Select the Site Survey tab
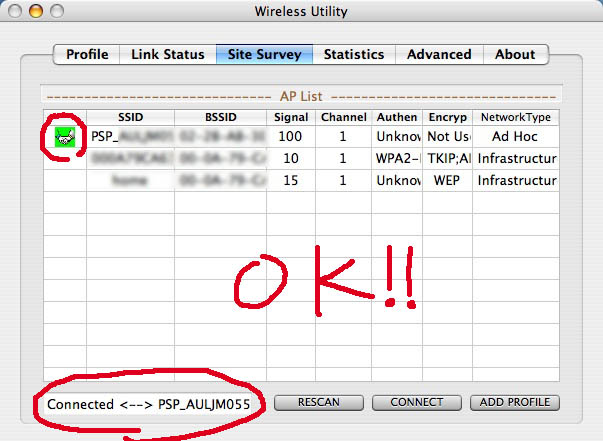This screenshot has height=441, width=603. coord(265,54)
